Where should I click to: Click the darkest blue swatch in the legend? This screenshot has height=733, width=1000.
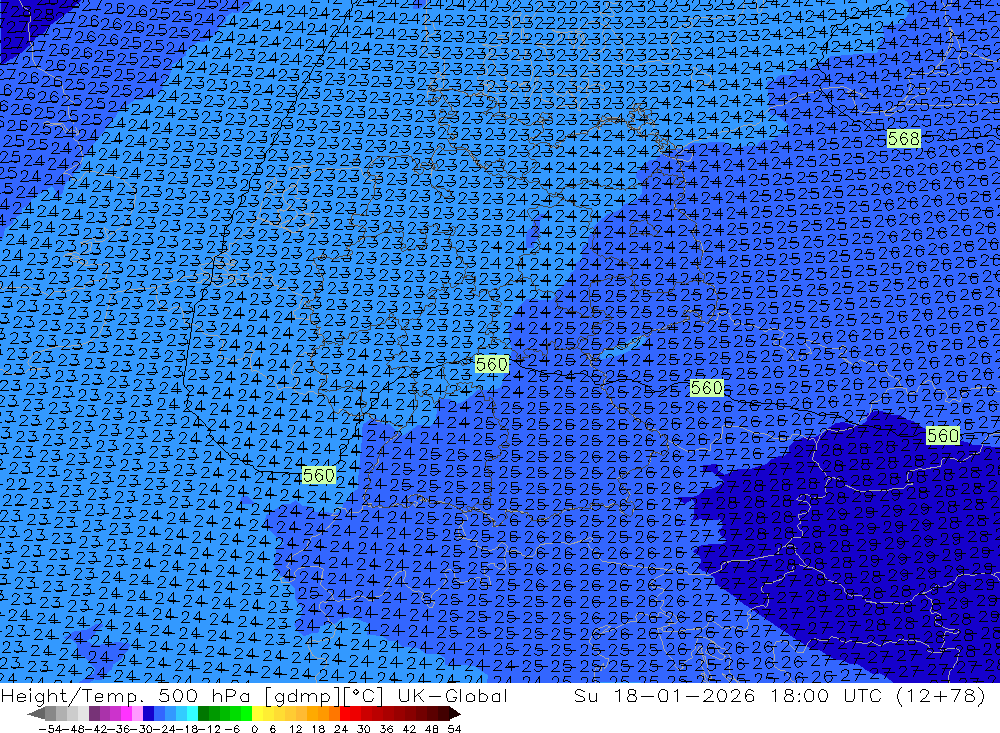(148, 713)
